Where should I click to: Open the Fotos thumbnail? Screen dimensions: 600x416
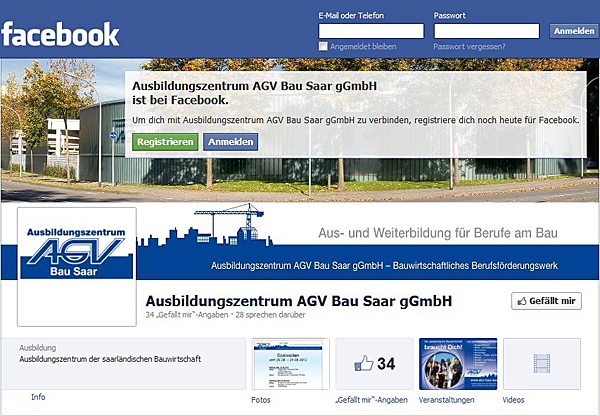pyautogui.click(x=290, y=364)
